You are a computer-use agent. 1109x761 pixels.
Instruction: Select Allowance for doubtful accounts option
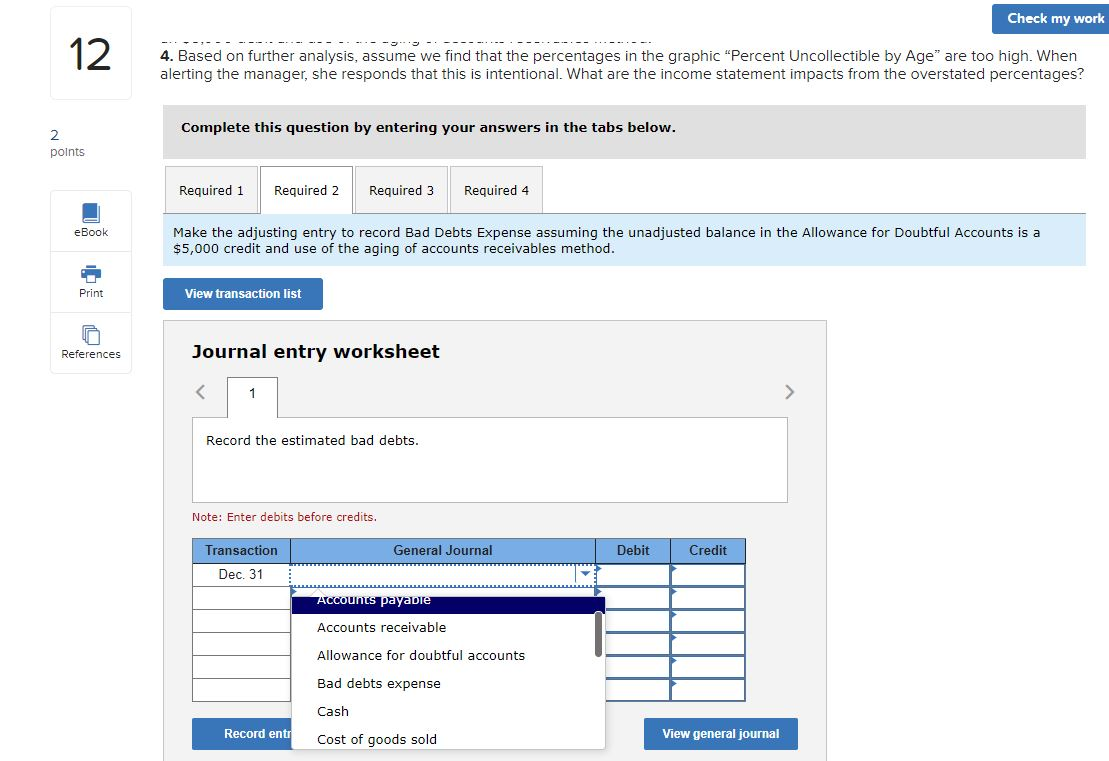(x=443, y=656)
